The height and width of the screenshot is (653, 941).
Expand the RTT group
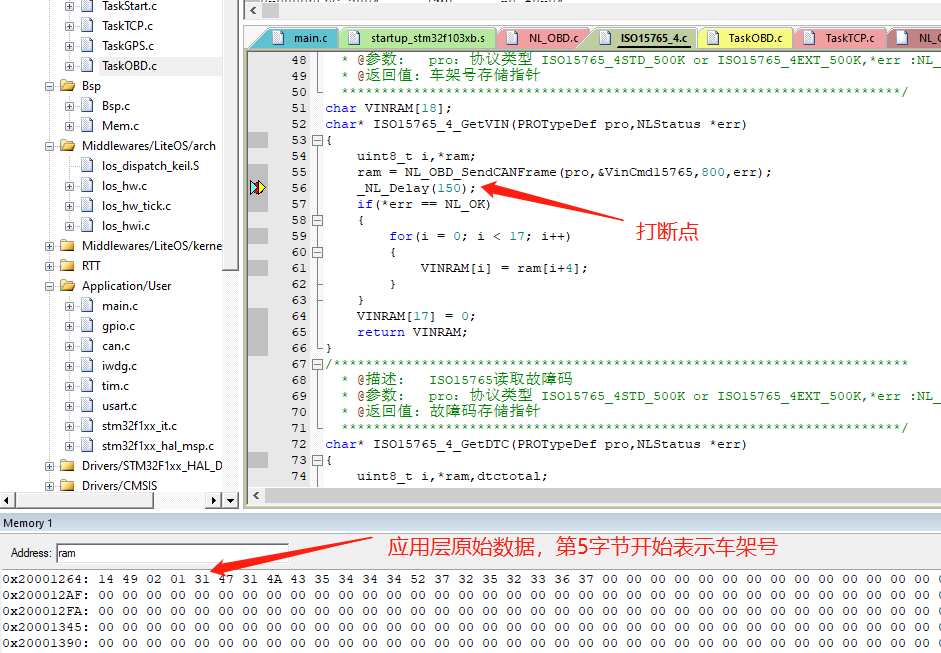(x=50, y=266)
